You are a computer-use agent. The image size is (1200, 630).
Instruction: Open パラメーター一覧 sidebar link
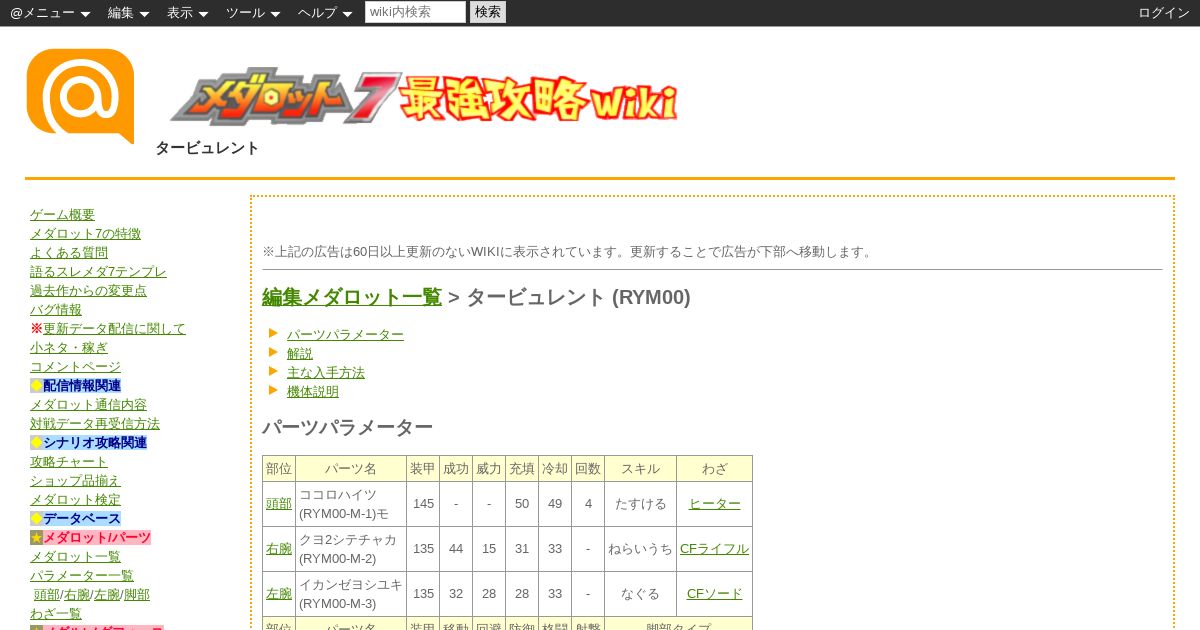tap(82, 576)
